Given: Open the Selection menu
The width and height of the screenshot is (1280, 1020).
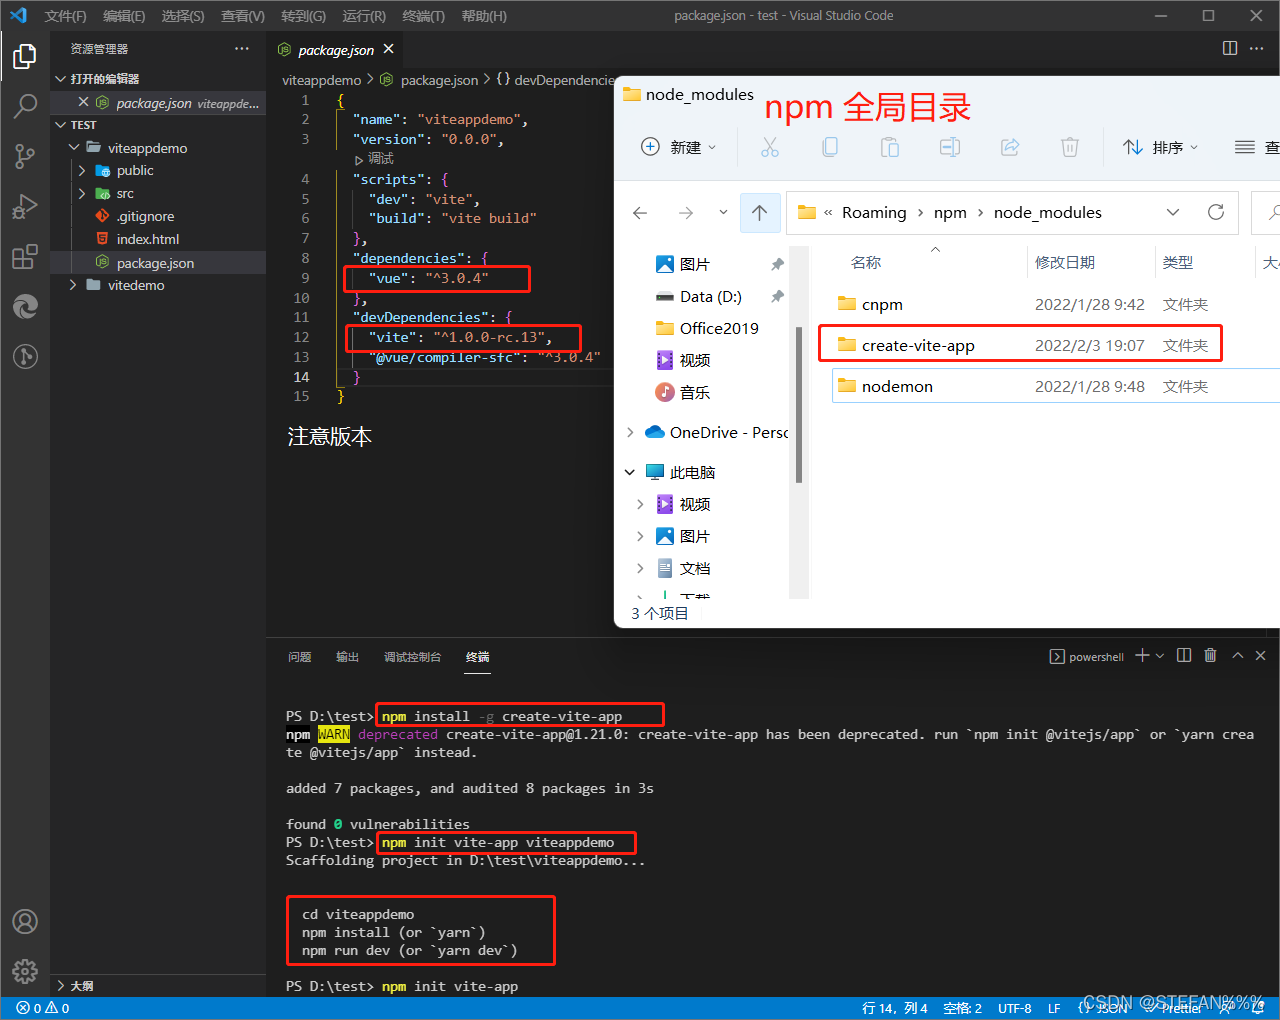Looking at the screenshot, I should click(x=183, y=16).
